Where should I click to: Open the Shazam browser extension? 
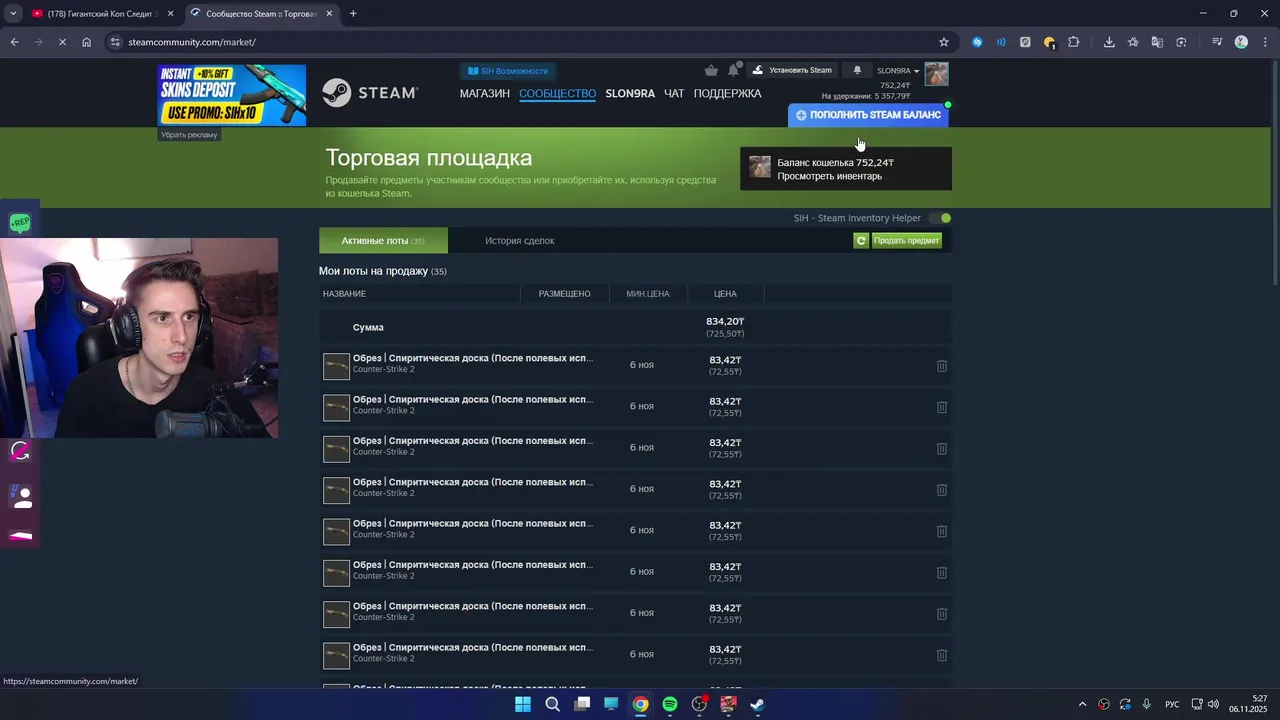click(977, 42)
